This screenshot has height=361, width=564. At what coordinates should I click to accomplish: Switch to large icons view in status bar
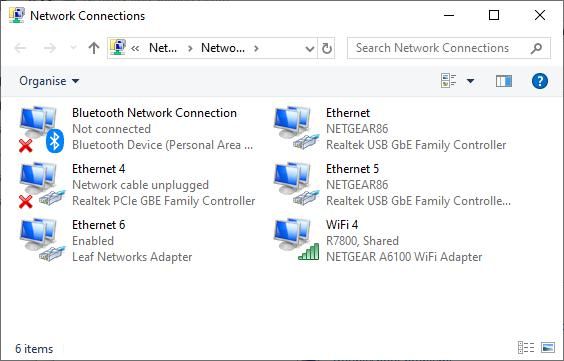coord(548,348)
